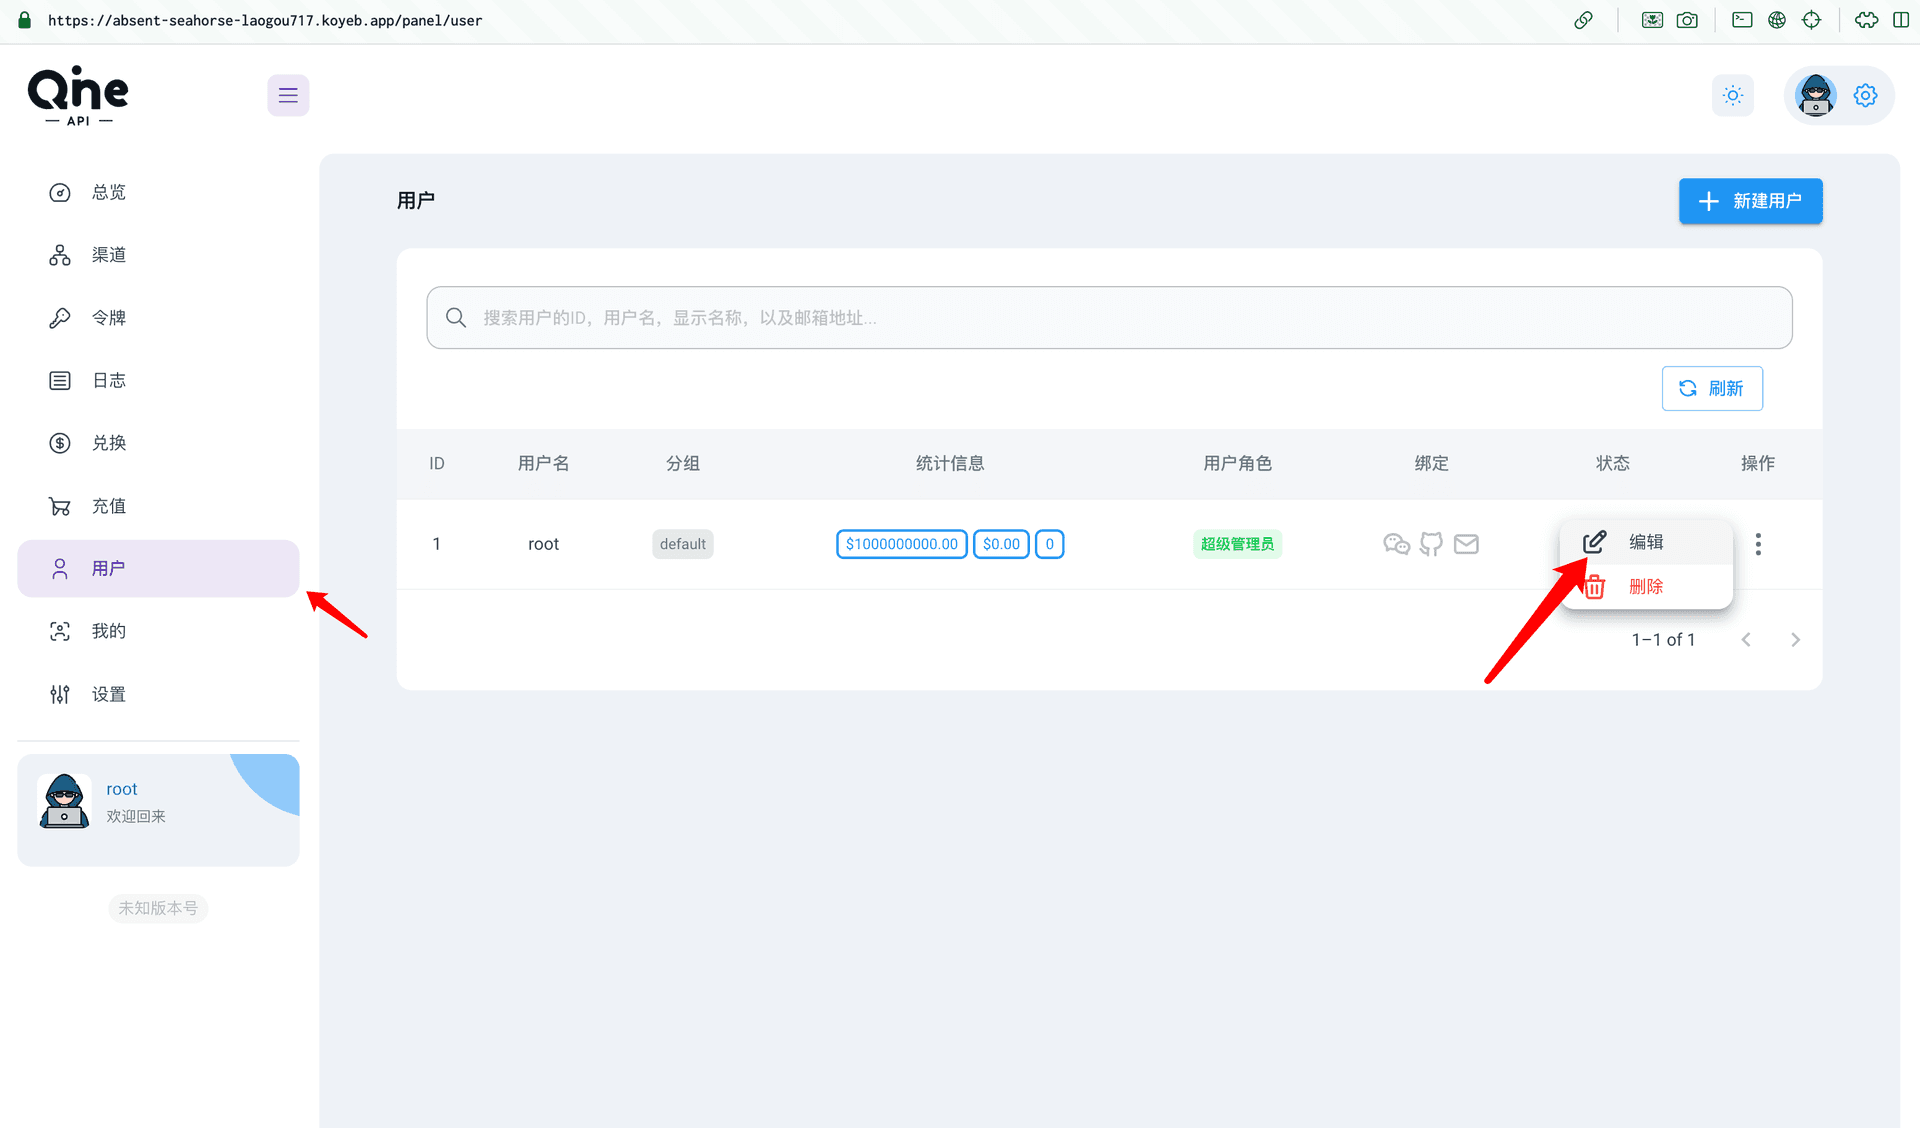
Task: Click the browser split-view panel icon
Action: 1901,20
